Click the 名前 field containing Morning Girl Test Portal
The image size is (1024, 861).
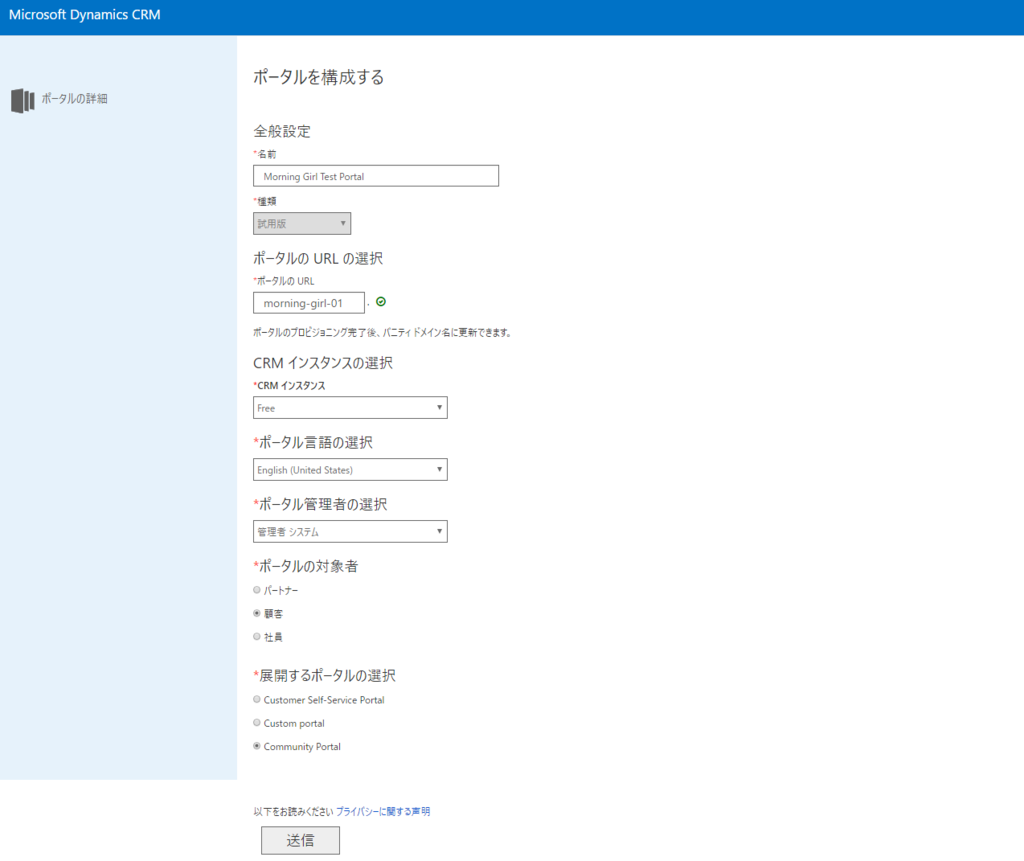(x=375, y=175)
